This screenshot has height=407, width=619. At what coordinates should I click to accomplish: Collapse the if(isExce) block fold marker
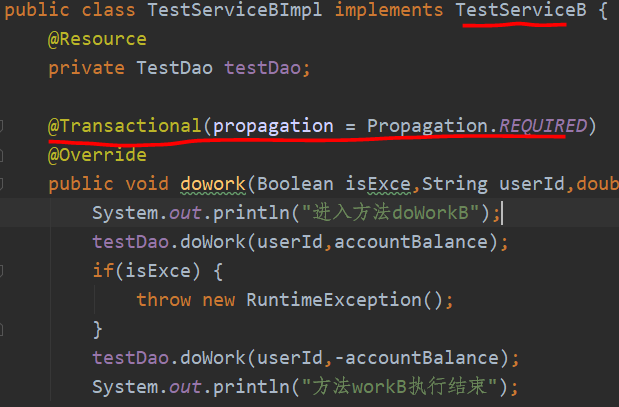[x=3, y=270]
